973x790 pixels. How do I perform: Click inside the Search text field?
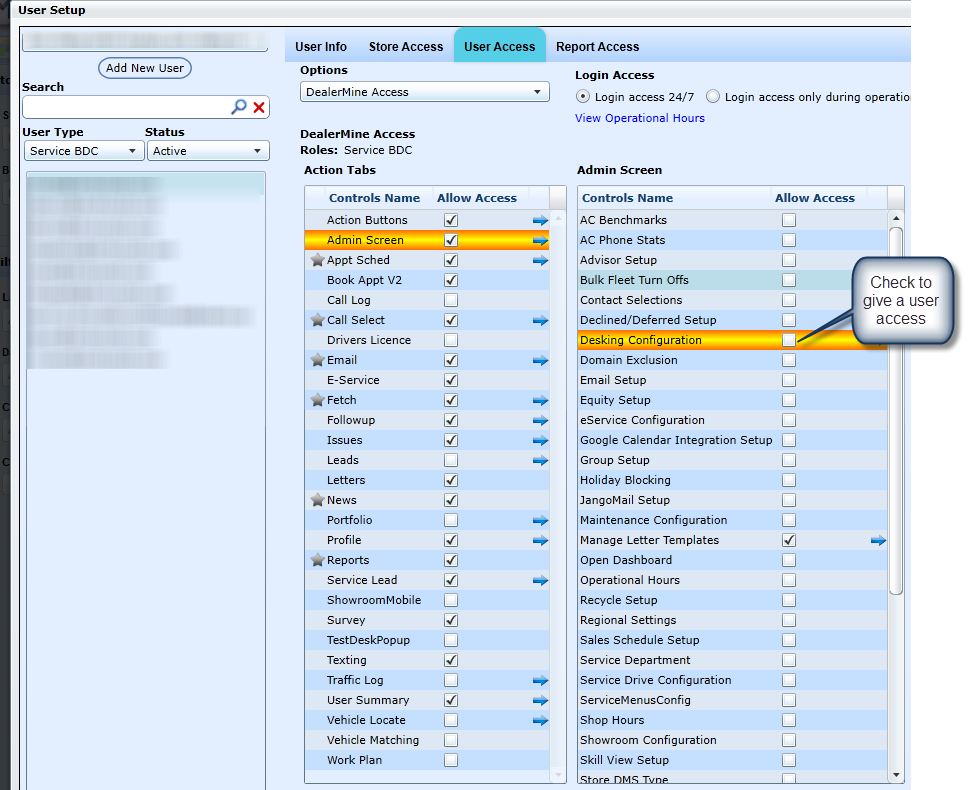125,107
